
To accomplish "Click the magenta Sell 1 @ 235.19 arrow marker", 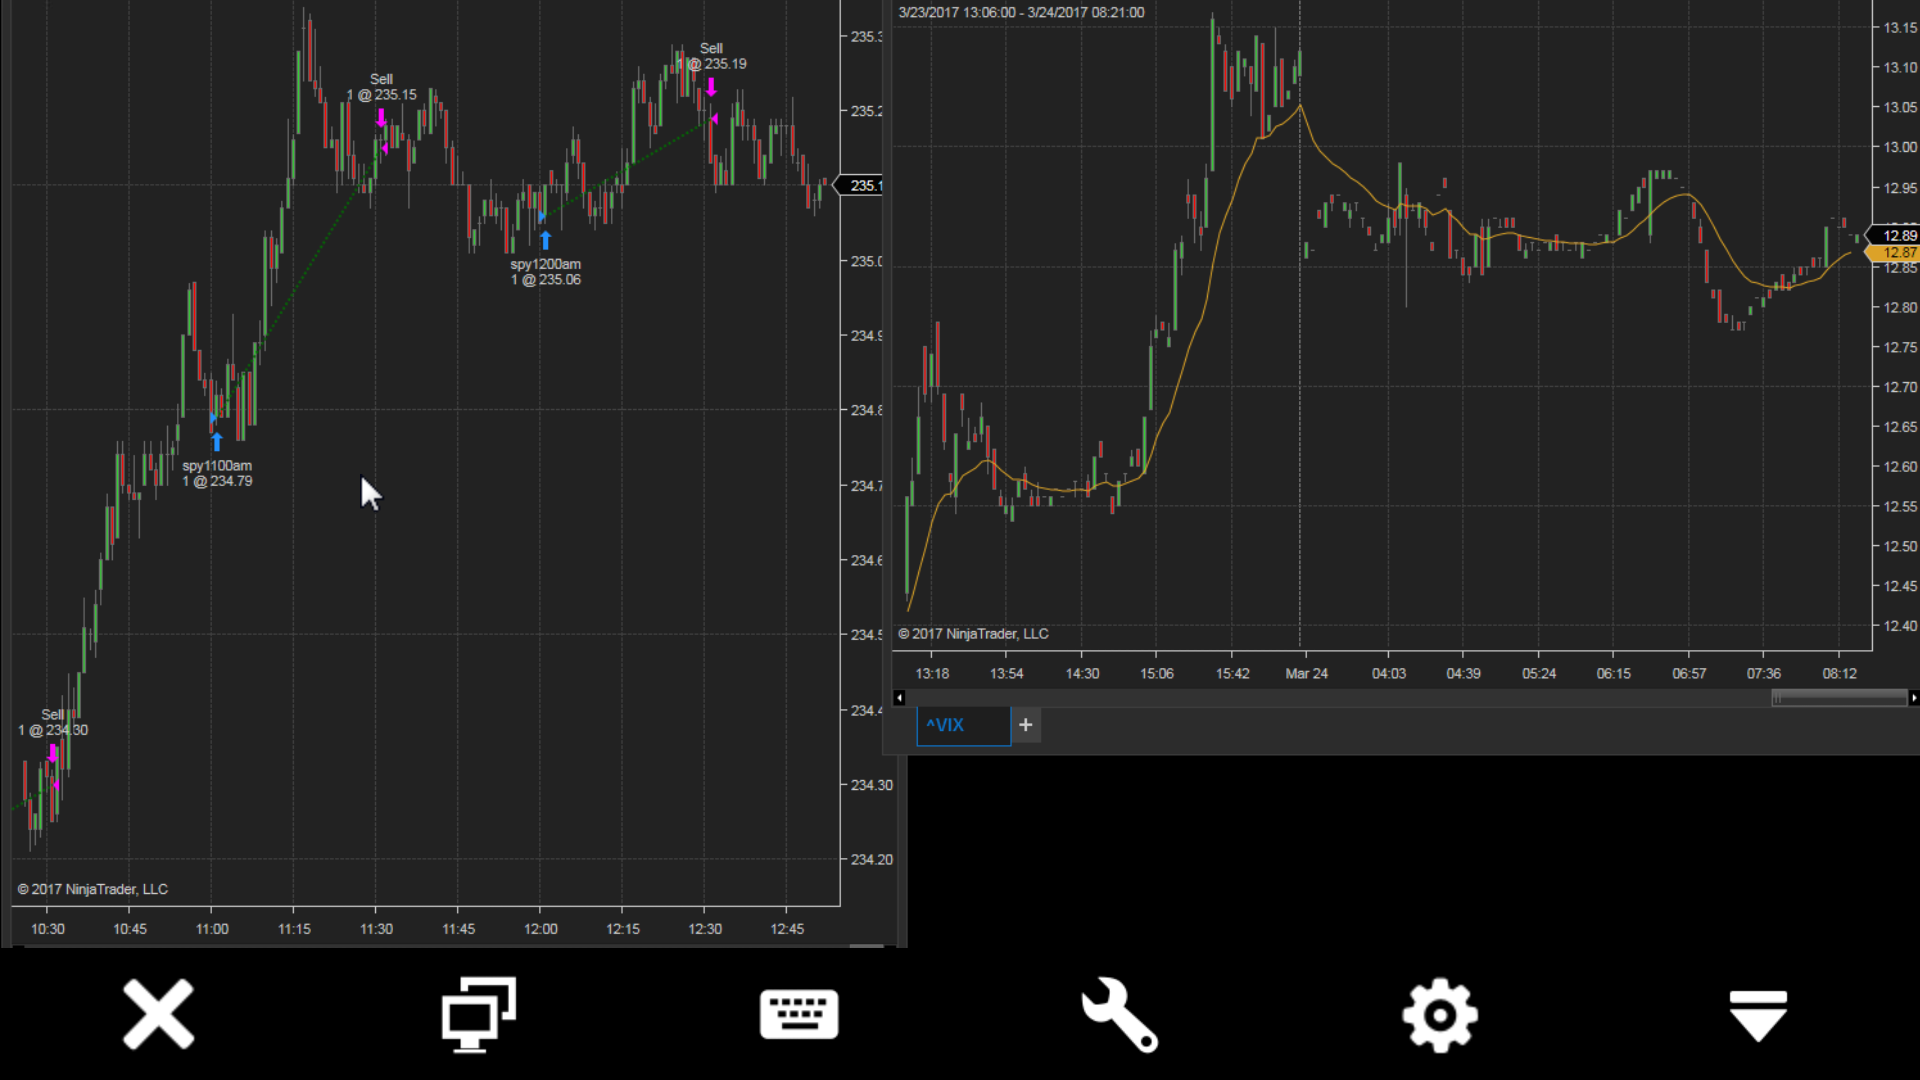I will point(711,87).
